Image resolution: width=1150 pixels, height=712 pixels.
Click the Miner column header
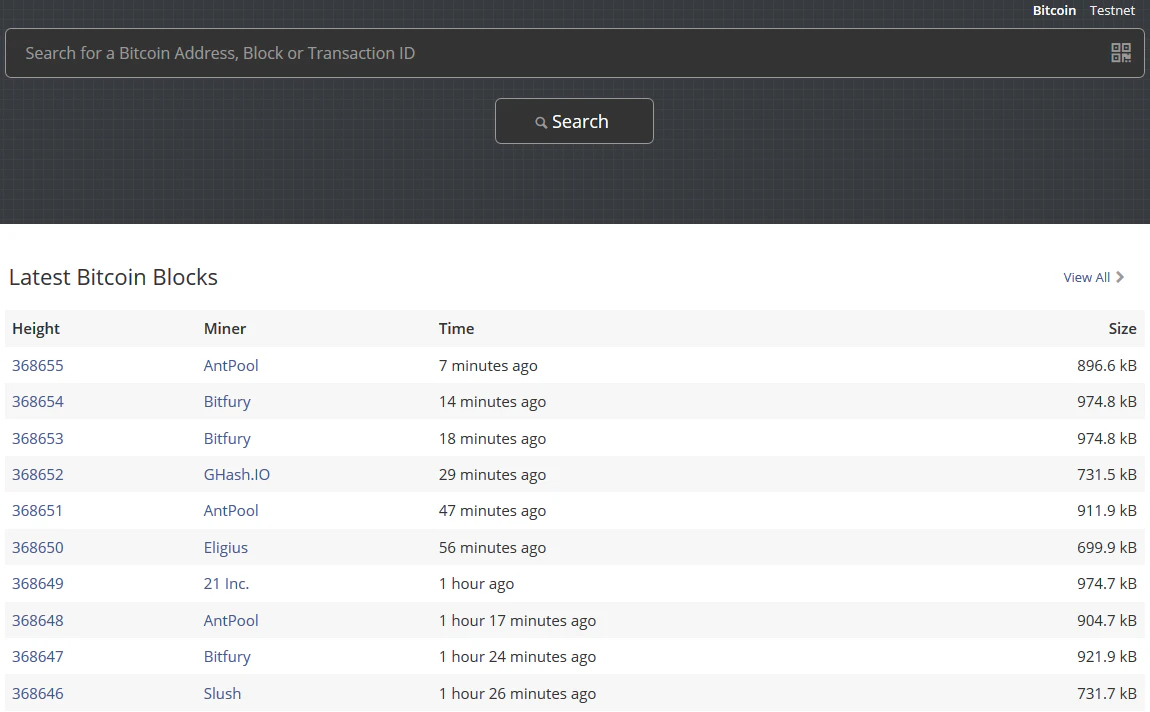[x=225, y=329]
